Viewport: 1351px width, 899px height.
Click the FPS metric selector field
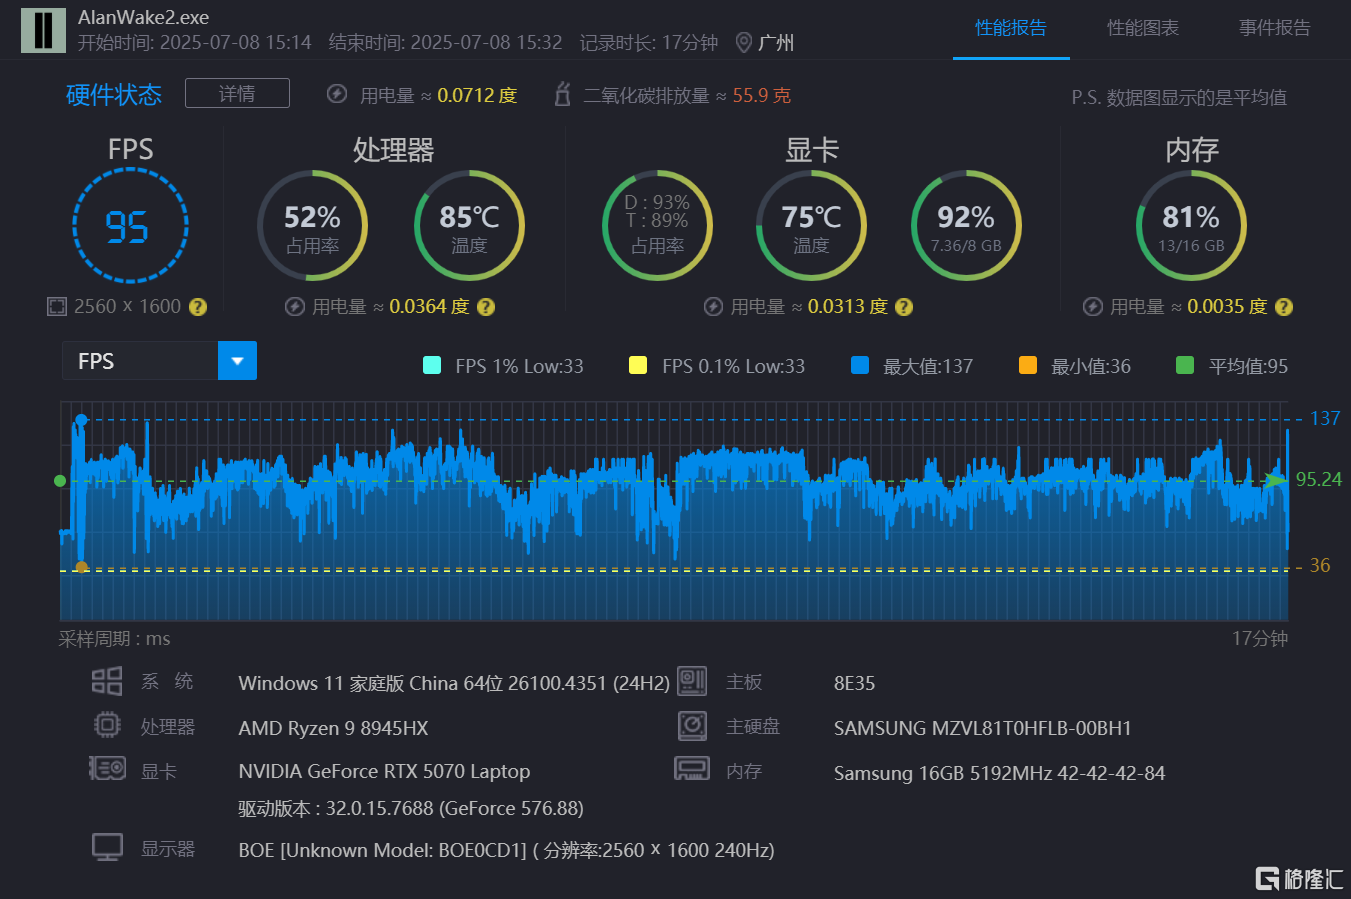(x=140, y=361)
